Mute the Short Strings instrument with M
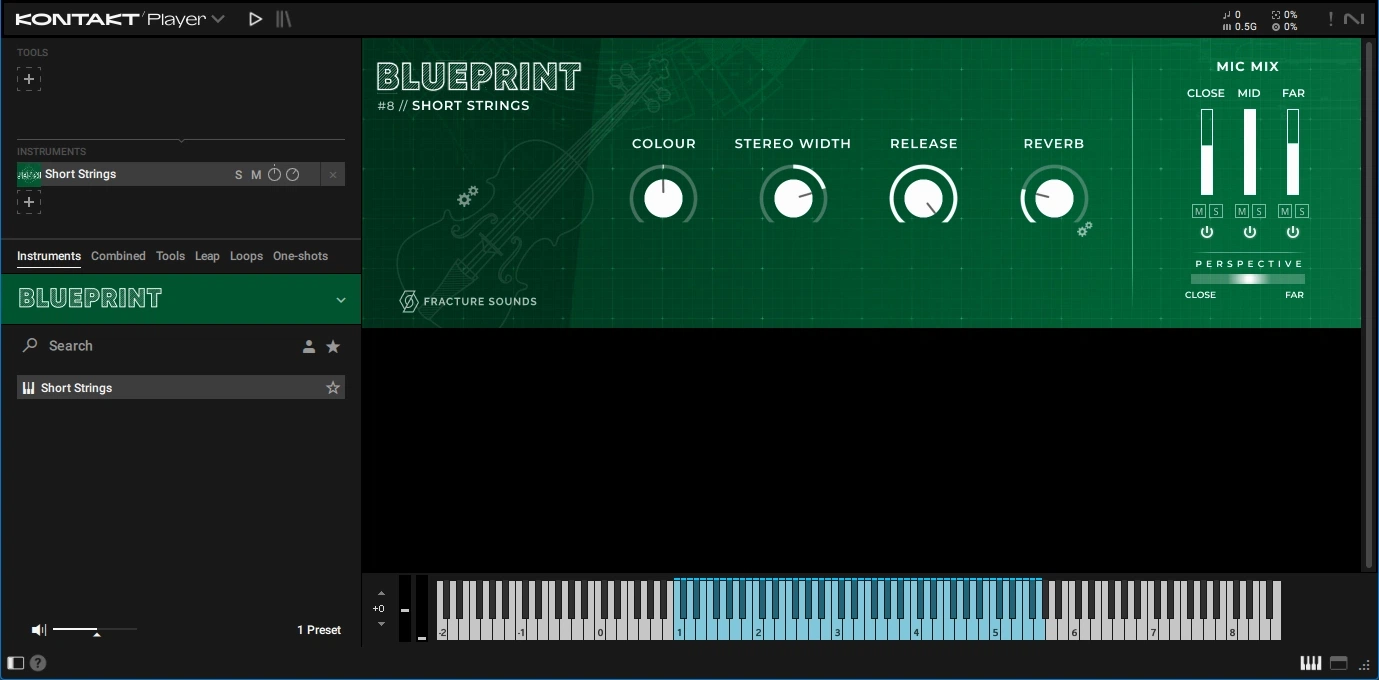The height and width of the screenshot is (680, 1379). pyautogui.click(x=256, y=175)
